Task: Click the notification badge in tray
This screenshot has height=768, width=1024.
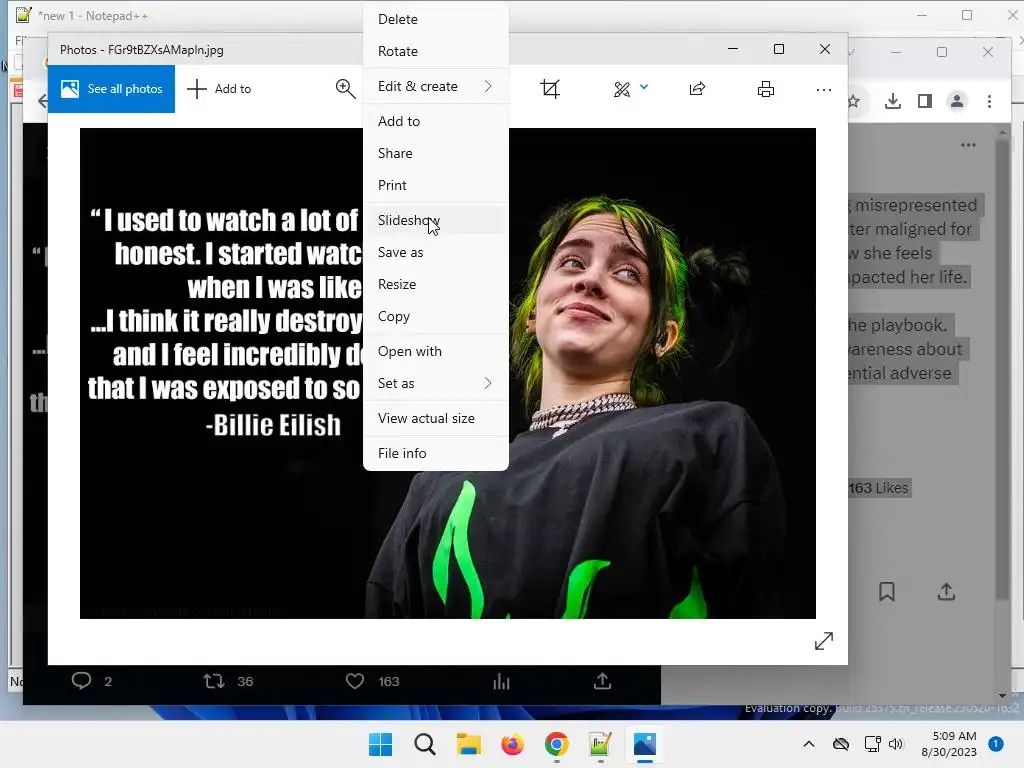Action: point(995,744)
